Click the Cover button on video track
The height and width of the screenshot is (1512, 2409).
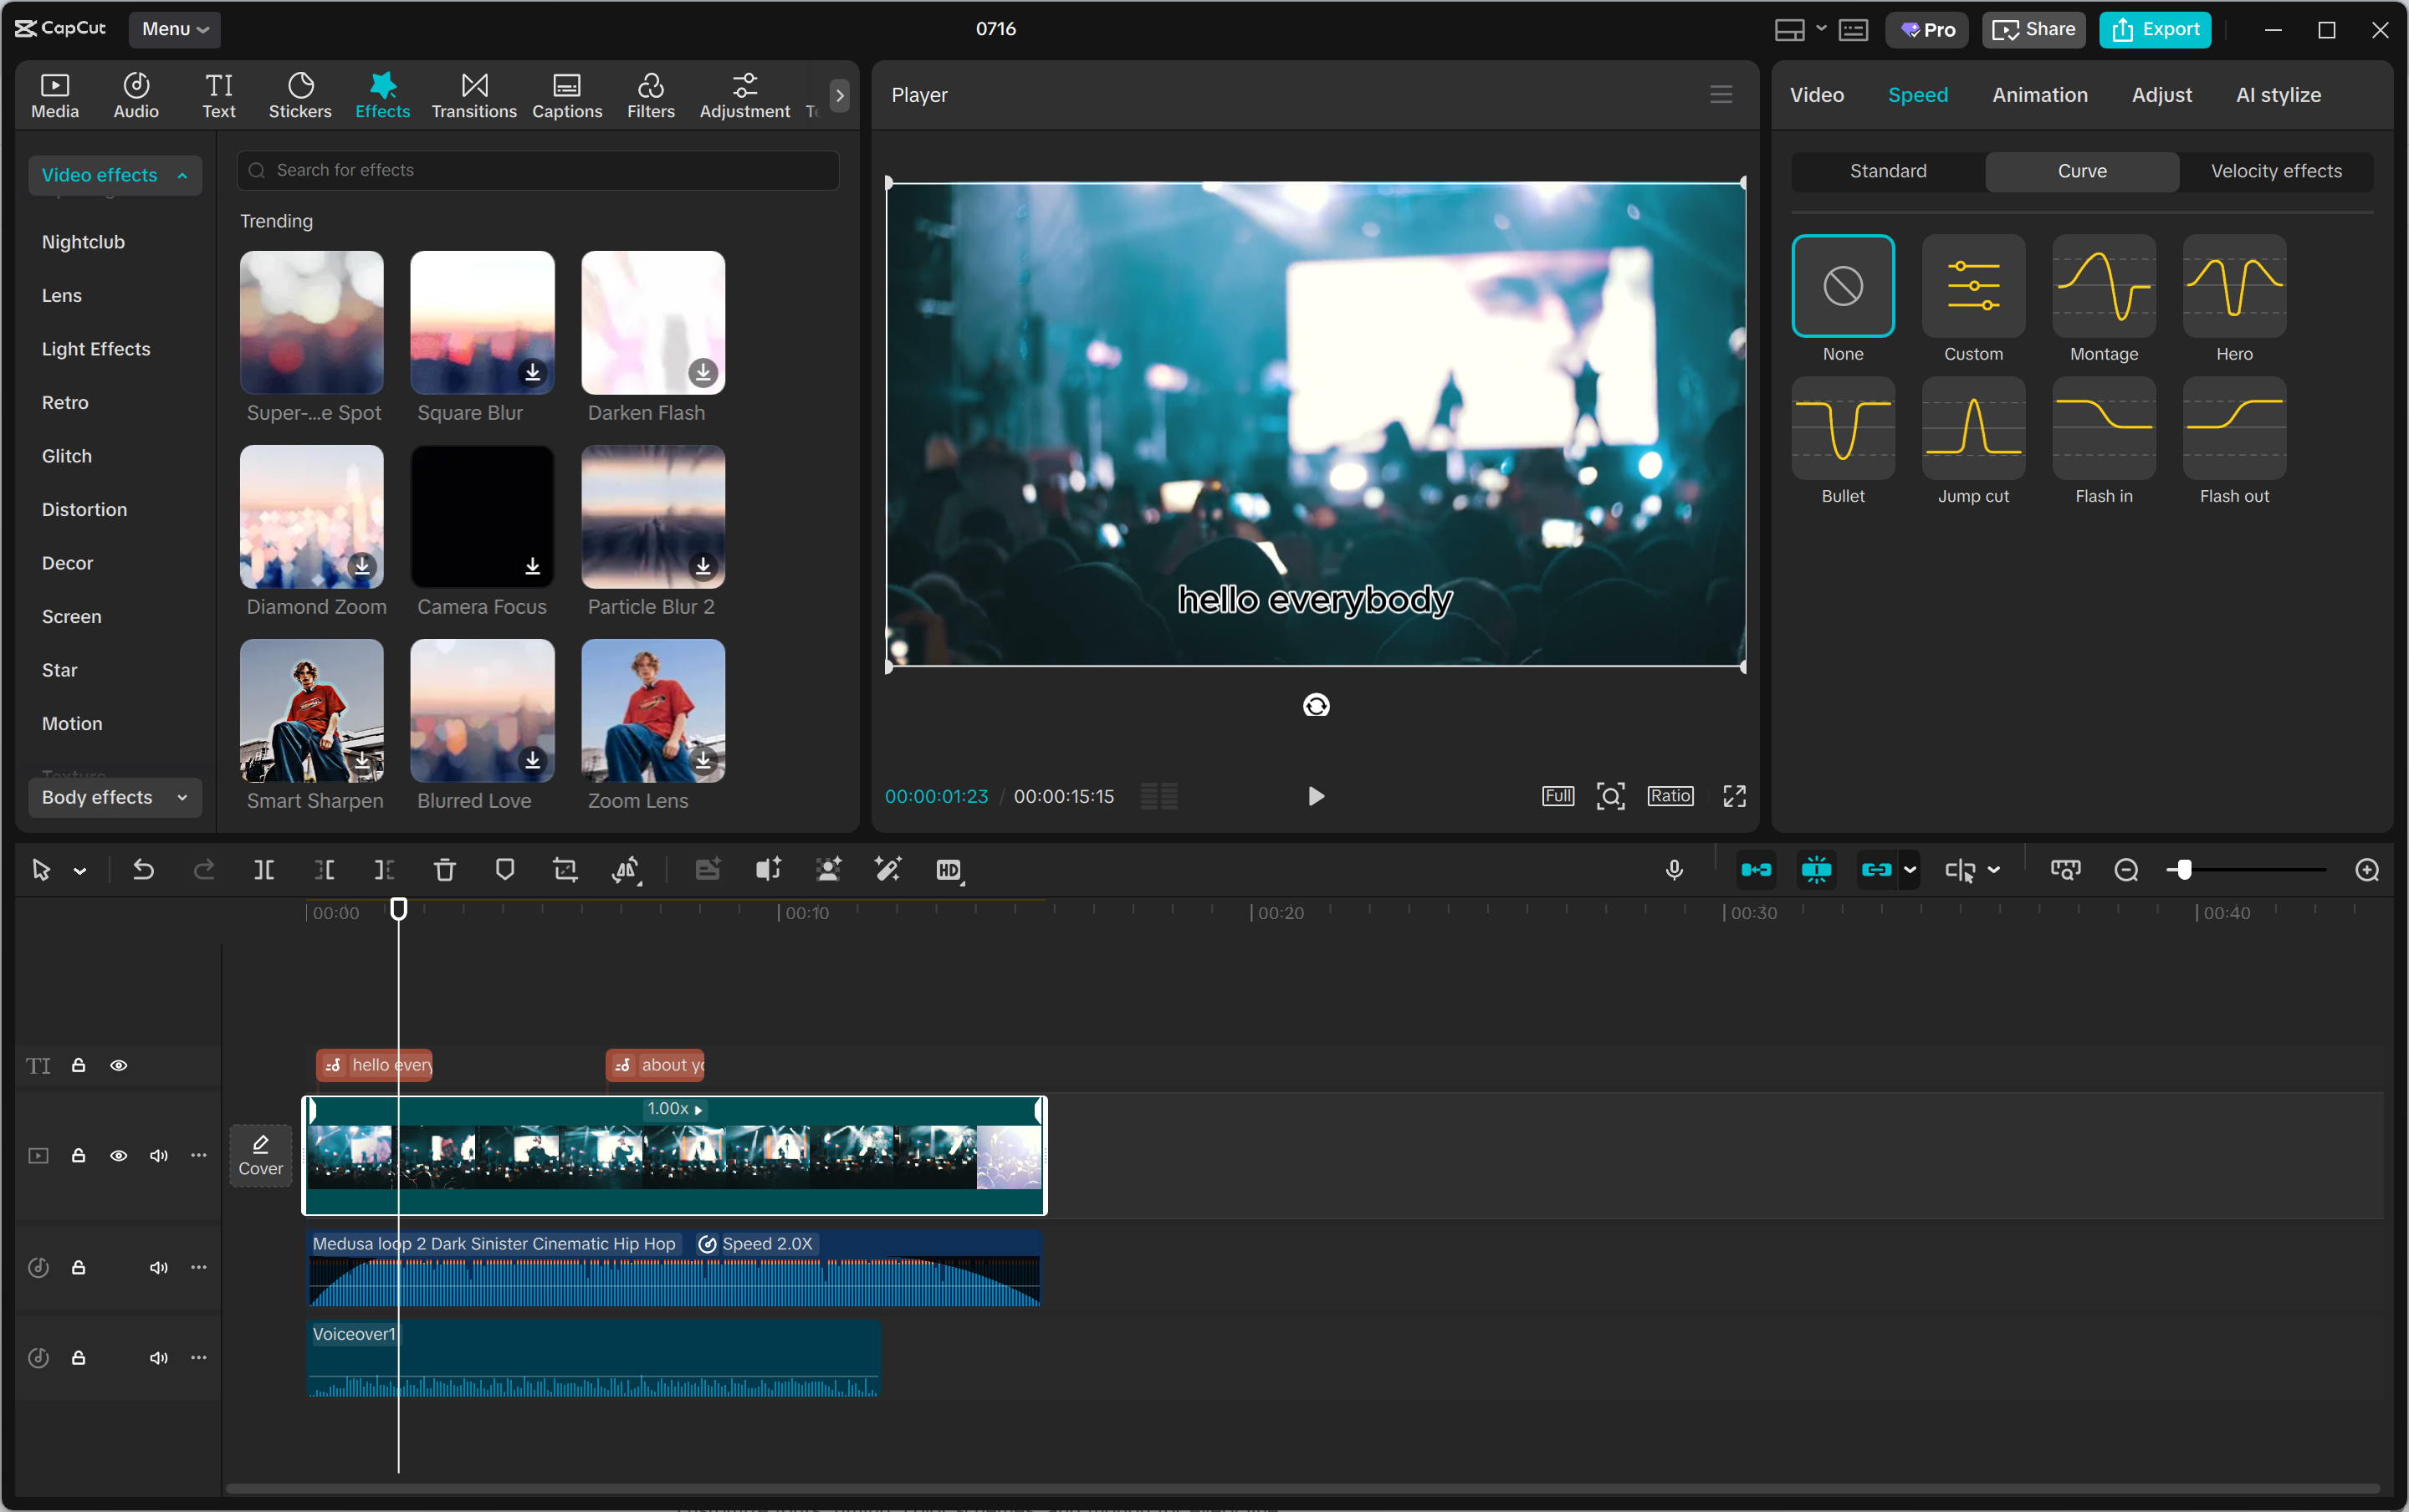pos(260,1155)
